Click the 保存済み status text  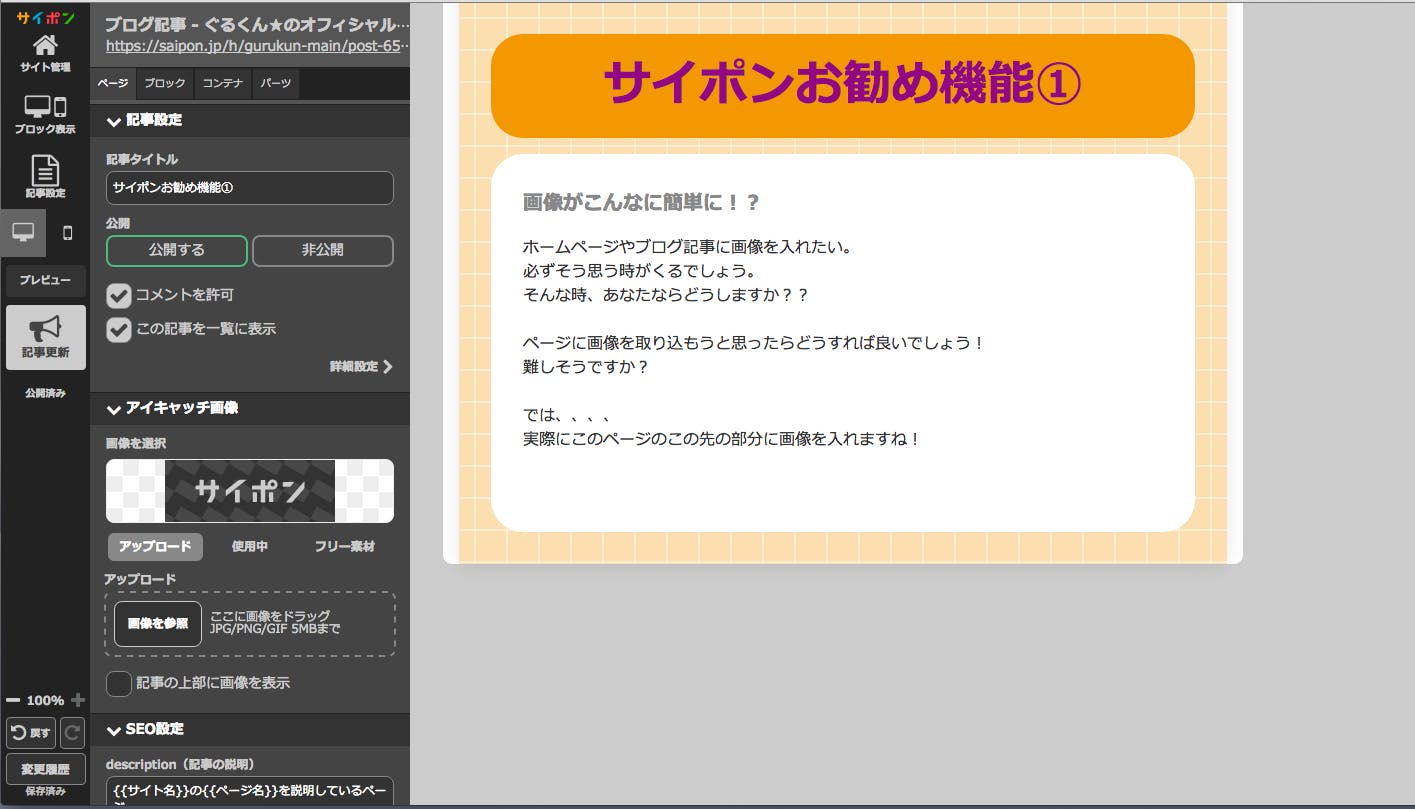(46, 791)
